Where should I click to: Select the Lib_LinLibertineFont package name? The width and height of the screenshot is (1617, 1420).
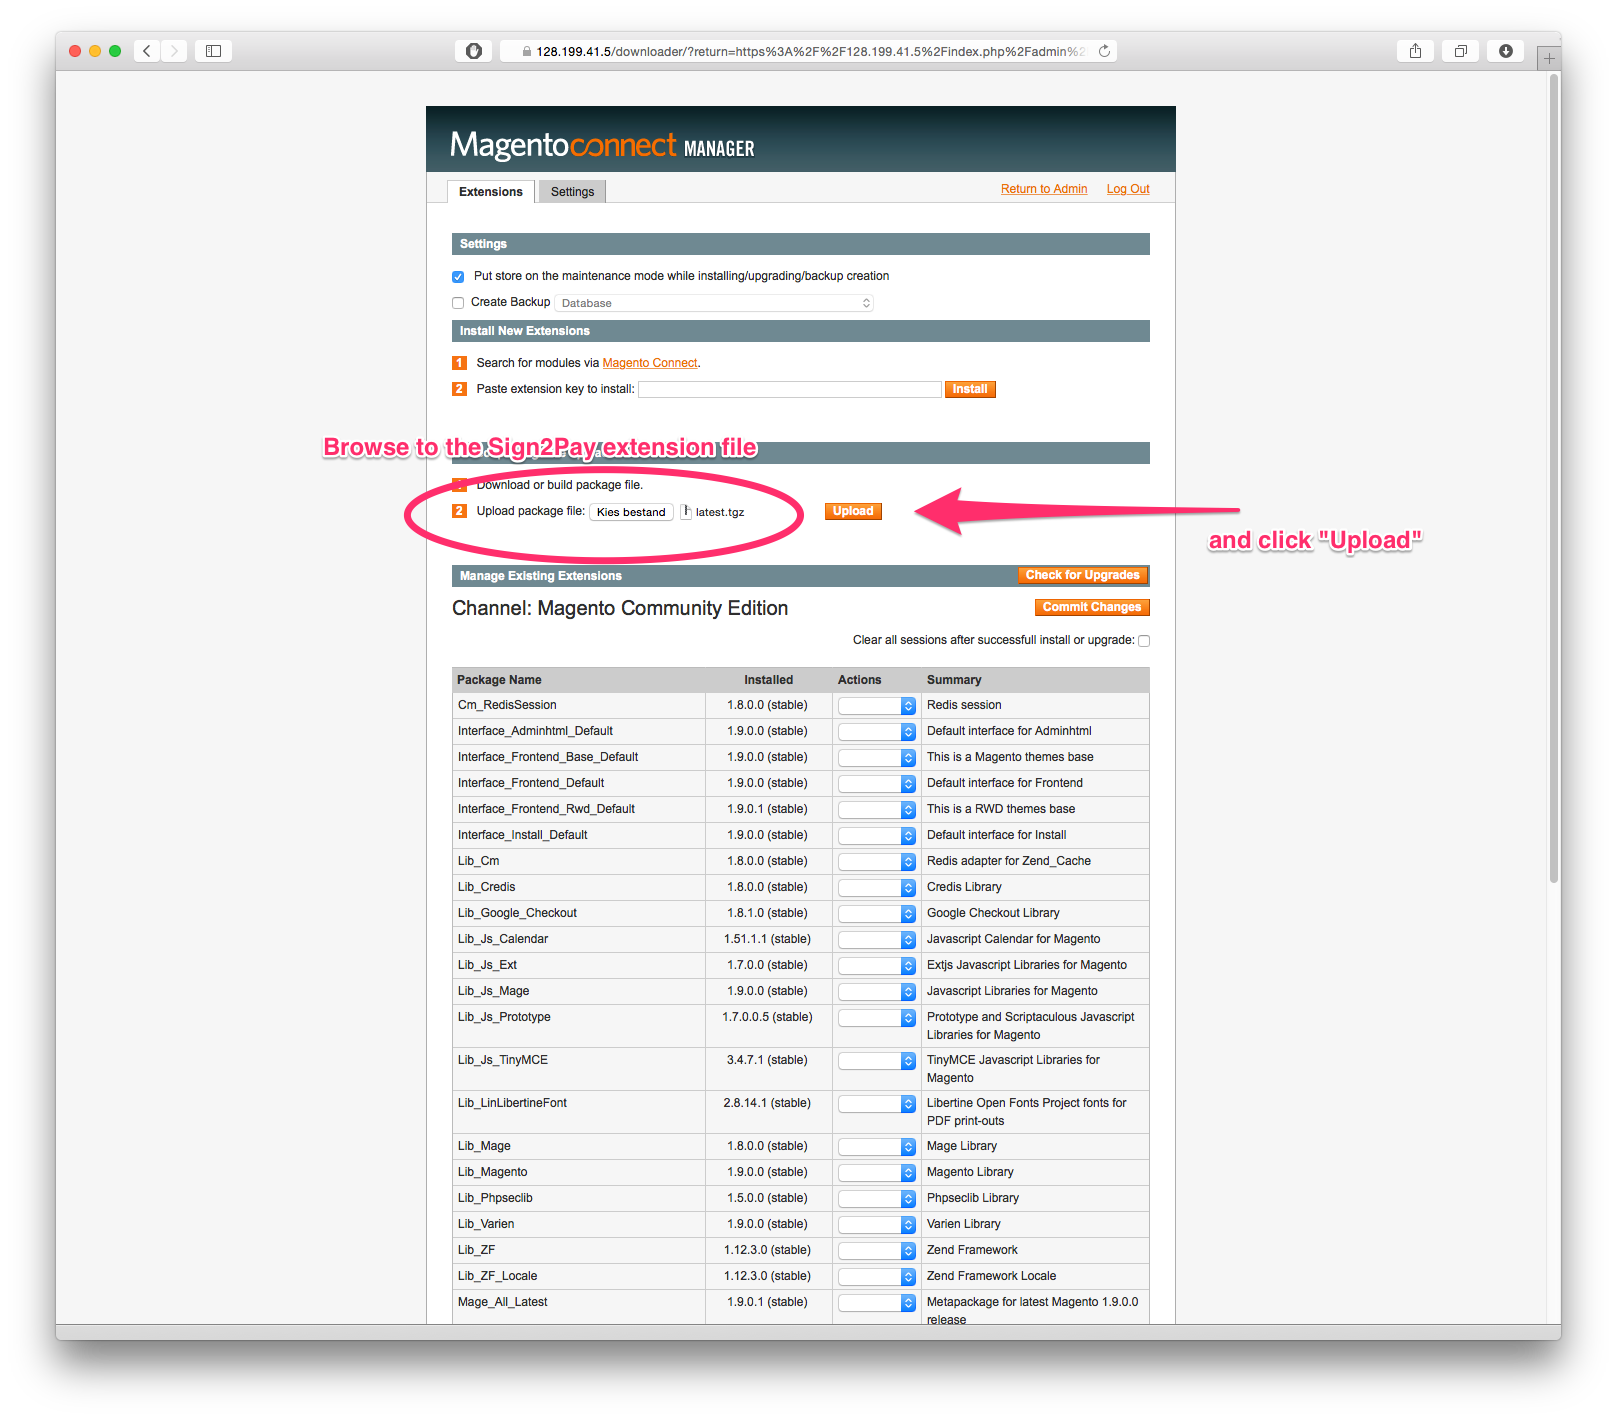pyautogui.click(x=512, y=1103)
